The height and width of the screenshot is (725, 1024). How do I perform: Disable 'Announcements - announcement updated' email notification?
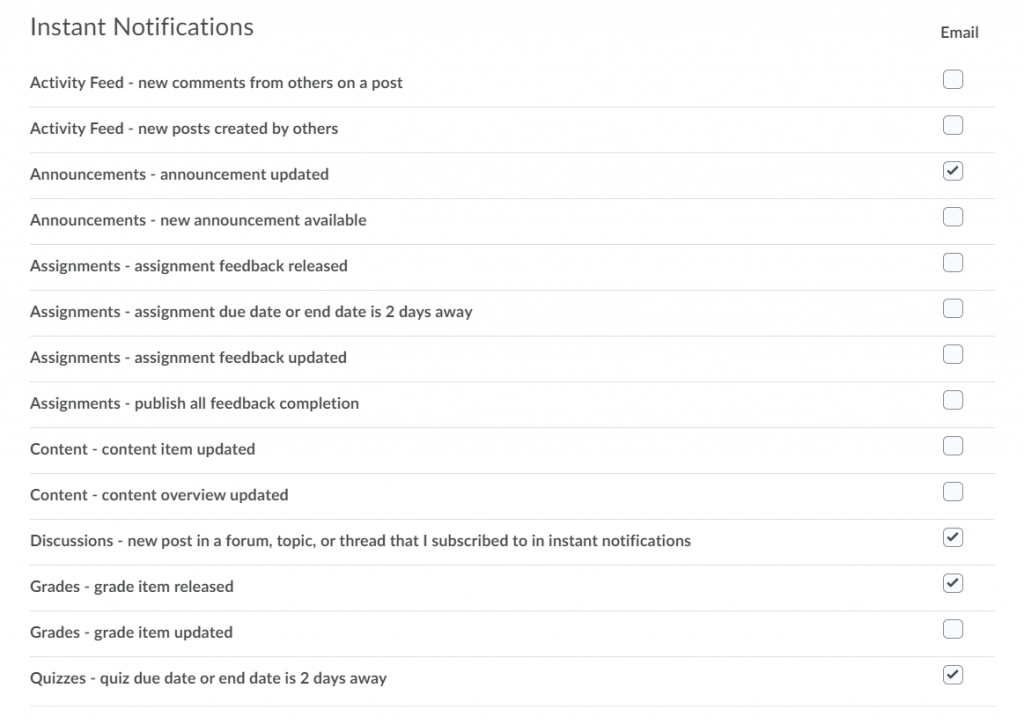(953, 171)
